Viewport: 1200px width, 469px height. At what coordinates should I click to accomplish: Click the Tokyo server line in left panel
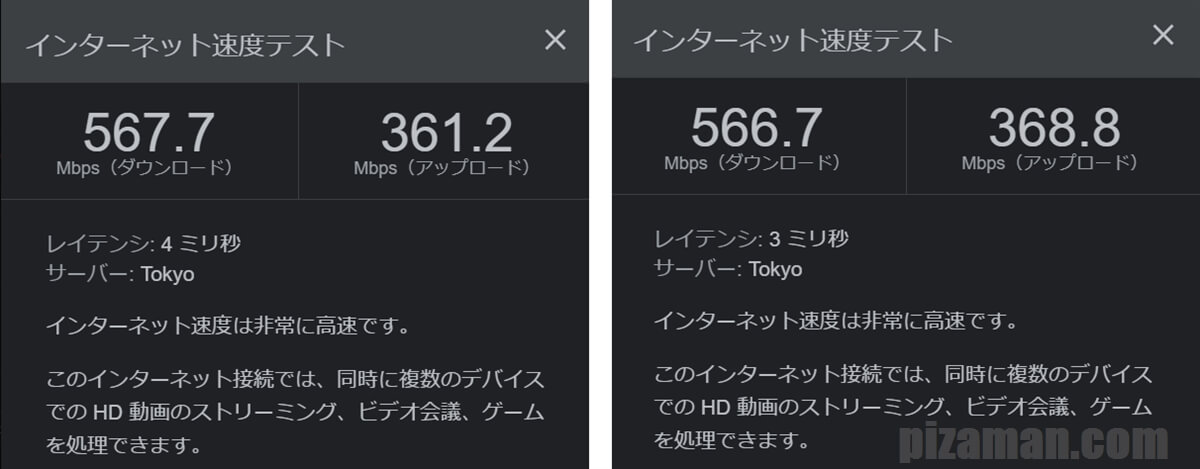pos(121,273)
